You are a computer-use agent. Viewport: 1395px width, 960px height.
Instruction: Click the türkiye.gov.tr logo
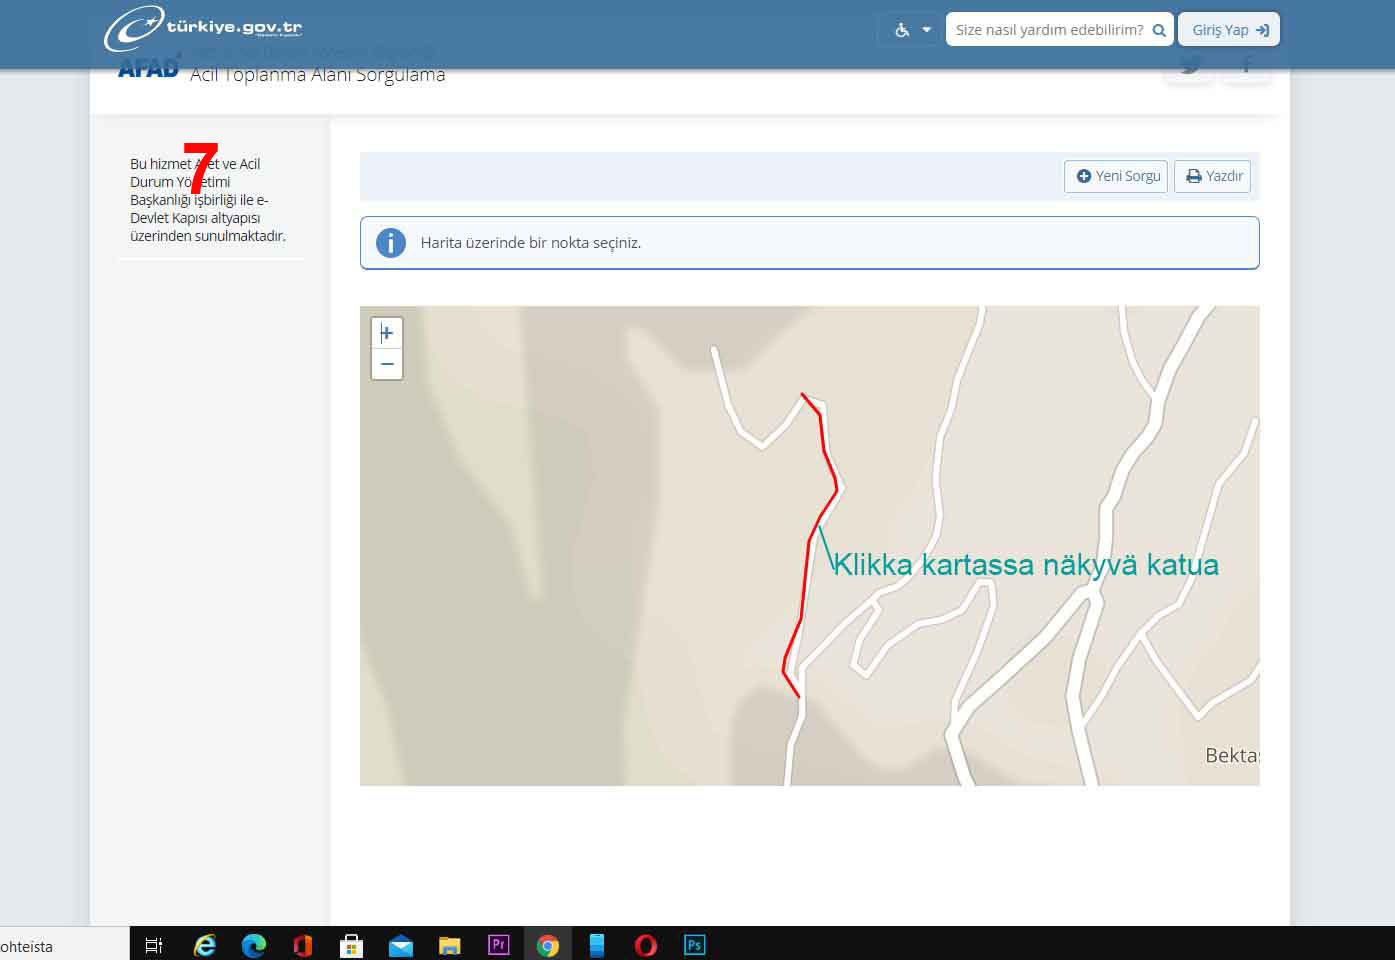[204, 28]
